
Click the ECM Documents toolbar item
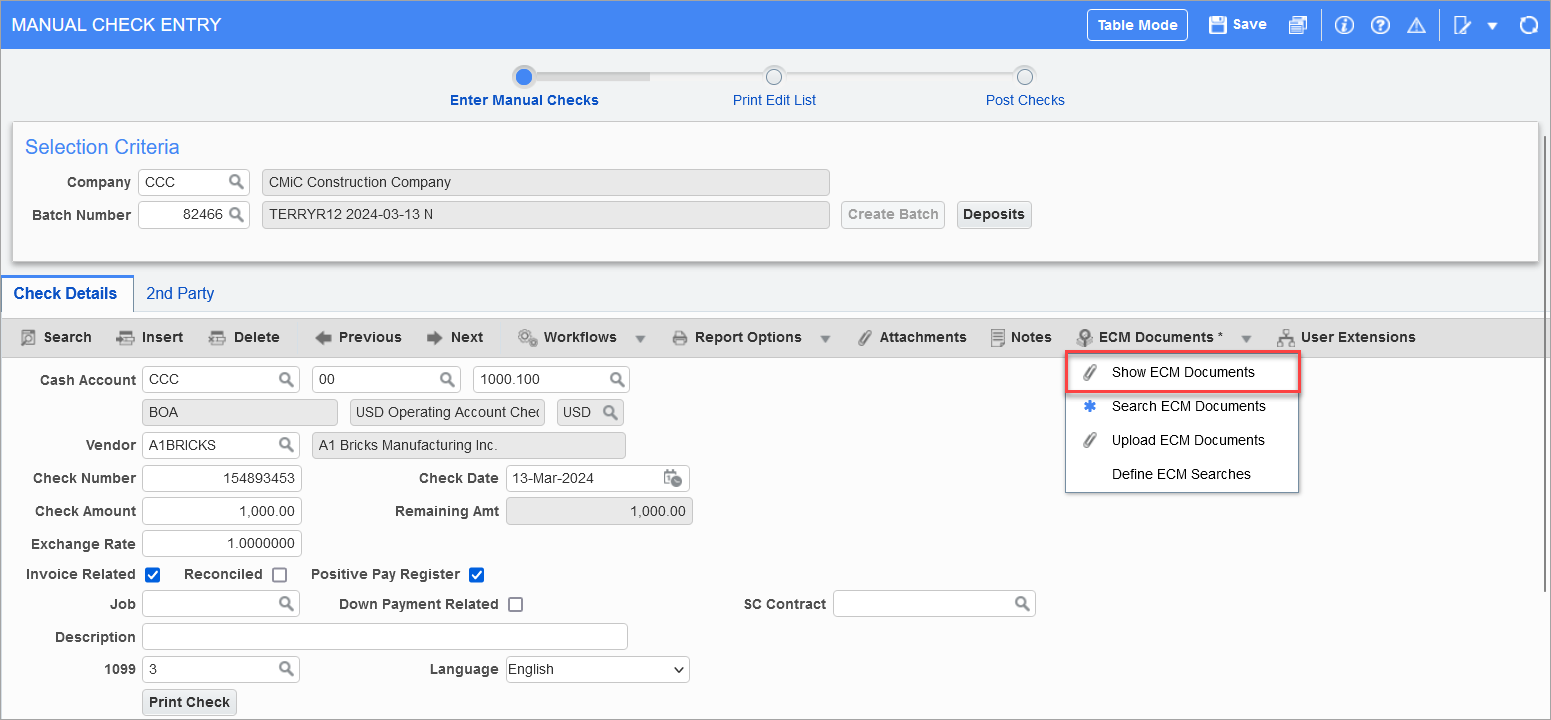[x=1150, y=337]
